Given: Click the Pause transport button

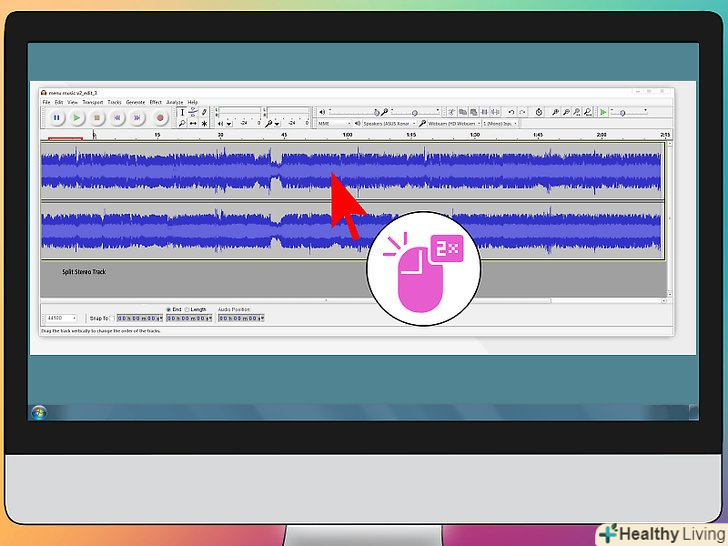Looking at the screenshot, I should click(57, 118).
